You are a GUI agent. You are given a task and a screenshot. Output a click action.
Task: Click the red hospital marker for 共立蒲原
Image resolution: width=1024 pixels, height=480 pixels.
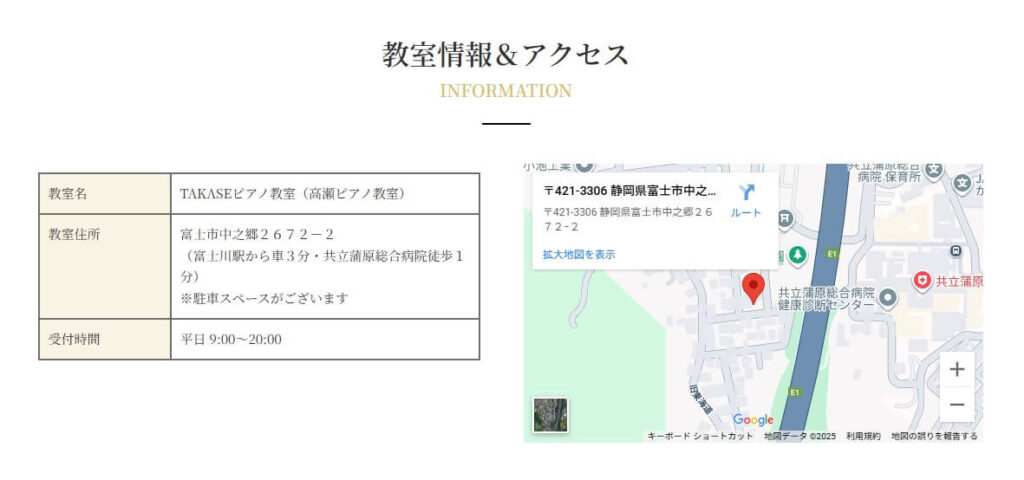921,282
